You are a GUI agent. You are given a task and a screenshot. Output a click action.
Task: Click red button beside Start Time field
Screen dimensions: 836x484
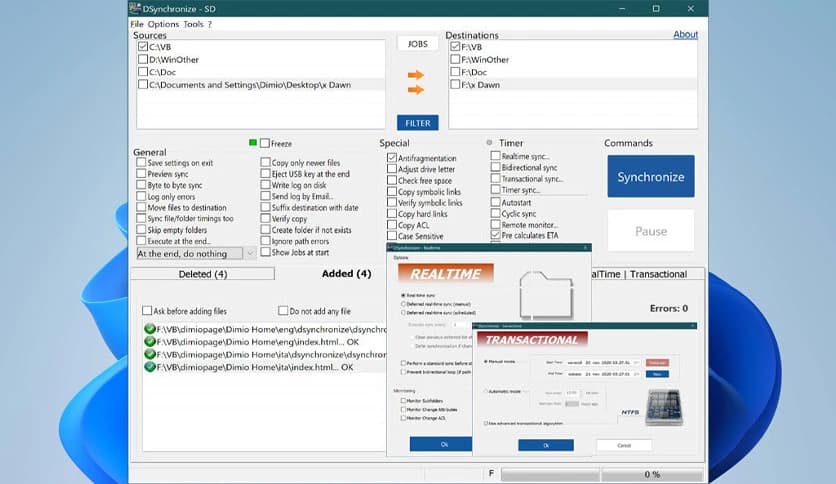[x=657, y=362]
